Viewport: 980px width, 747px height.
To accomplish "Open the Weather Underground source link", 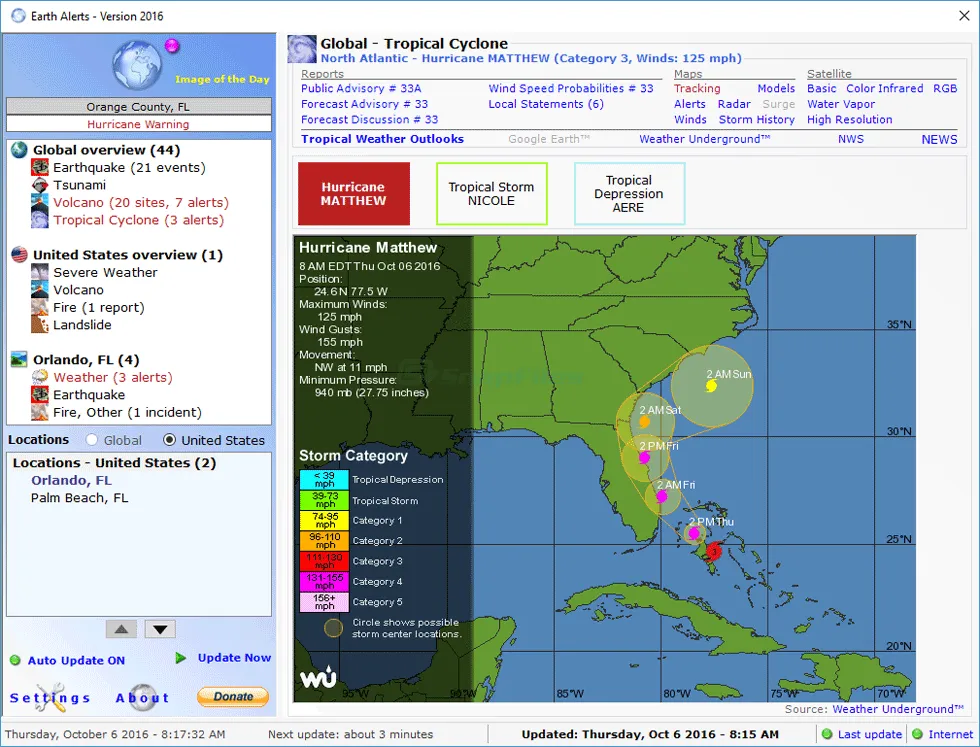I will pyautogui.click(x=898, y=709).
